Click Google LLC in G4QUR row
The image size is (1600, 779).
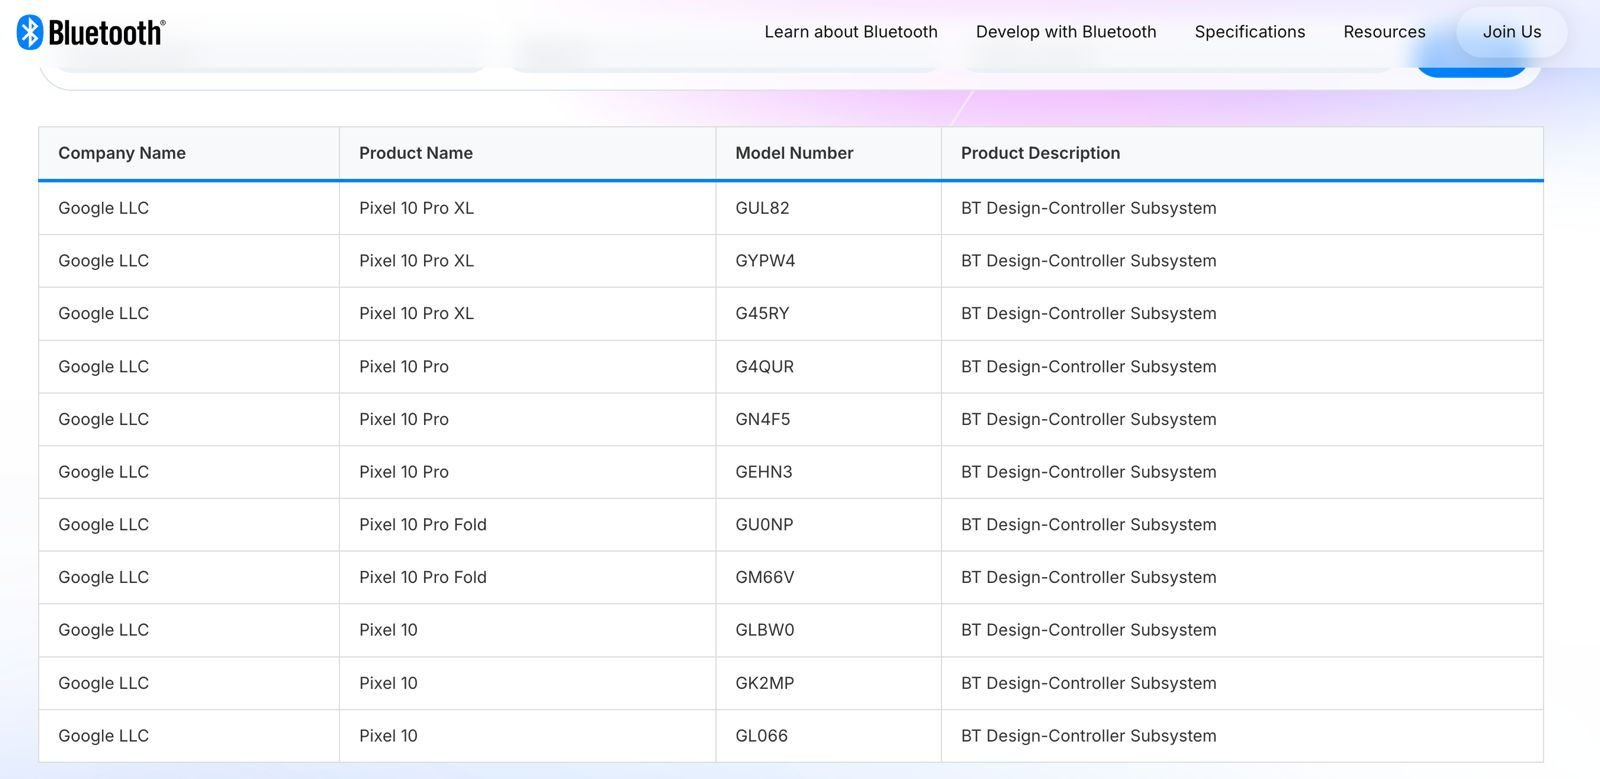click(x=103, y=367)
